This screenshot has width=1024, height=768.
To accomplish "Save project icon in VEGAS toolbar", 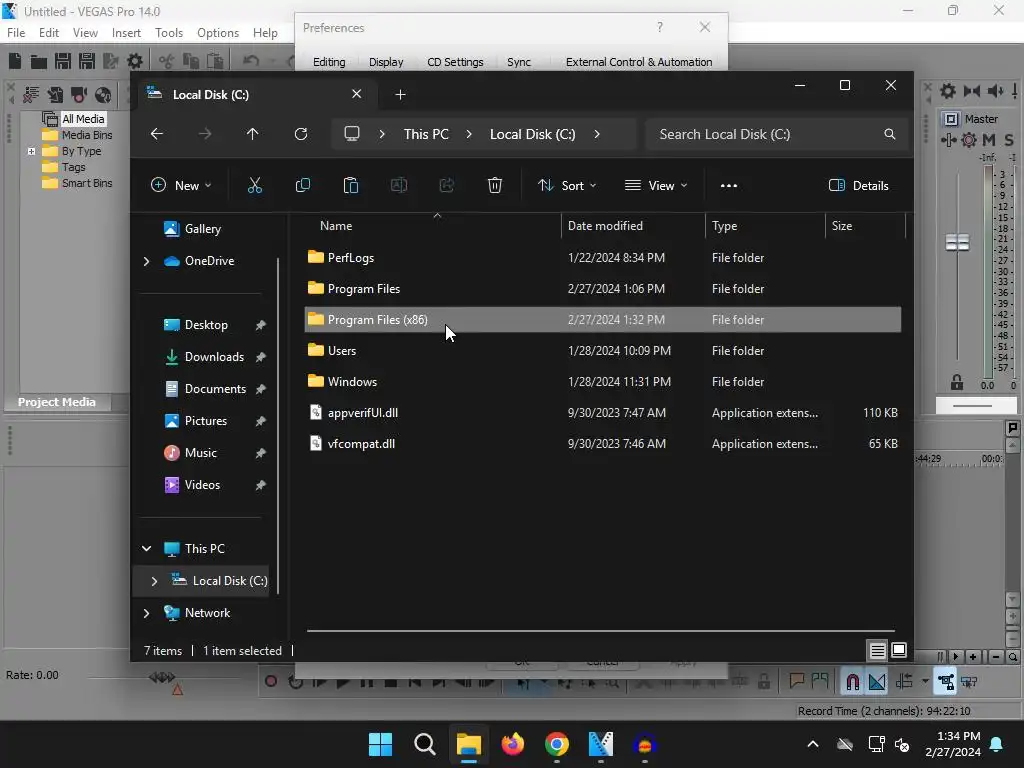I will click(x=63, y=61).
